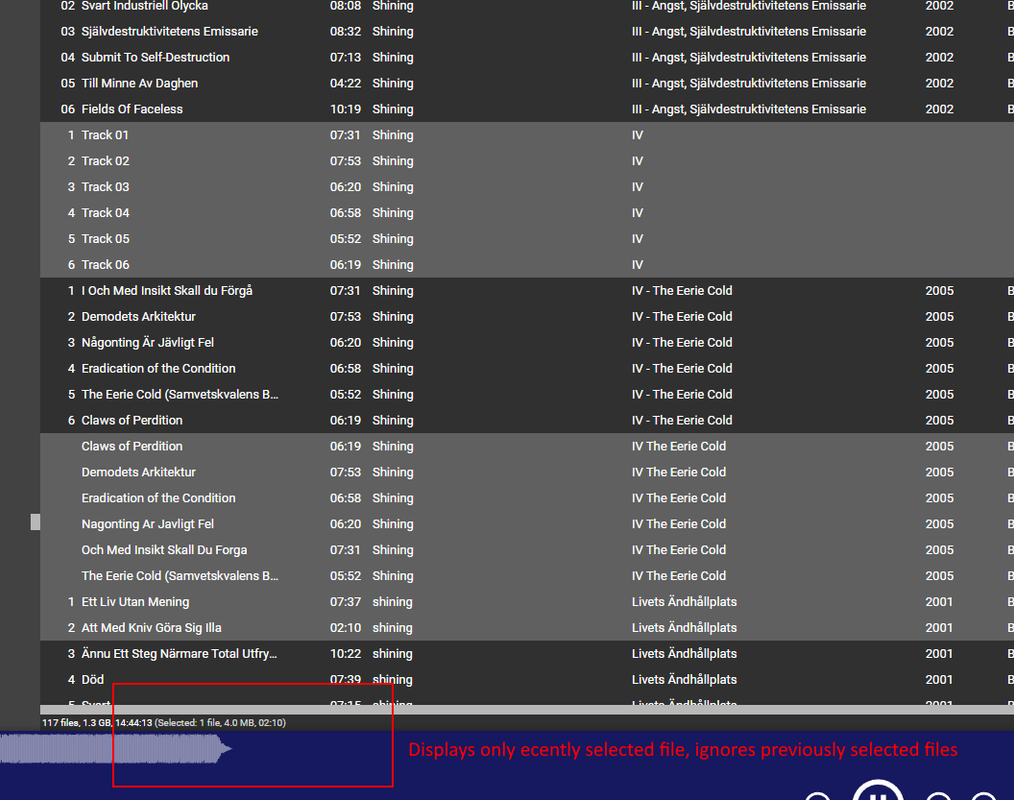Select unnumbered Eradication of the Condition track
Viewport: 1014px width, 800px height.
click(x=527, y=498)
